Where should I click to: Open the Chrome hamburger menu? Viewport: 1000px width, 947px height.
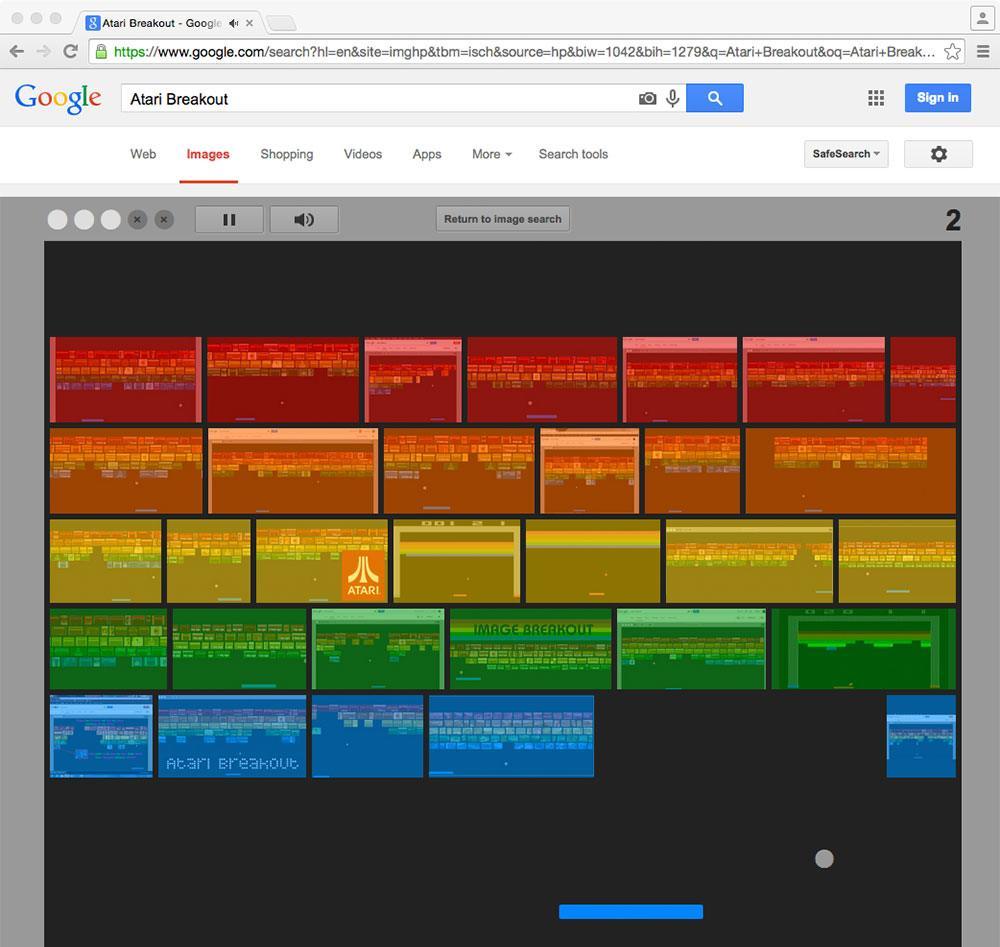tap(983, 52)
